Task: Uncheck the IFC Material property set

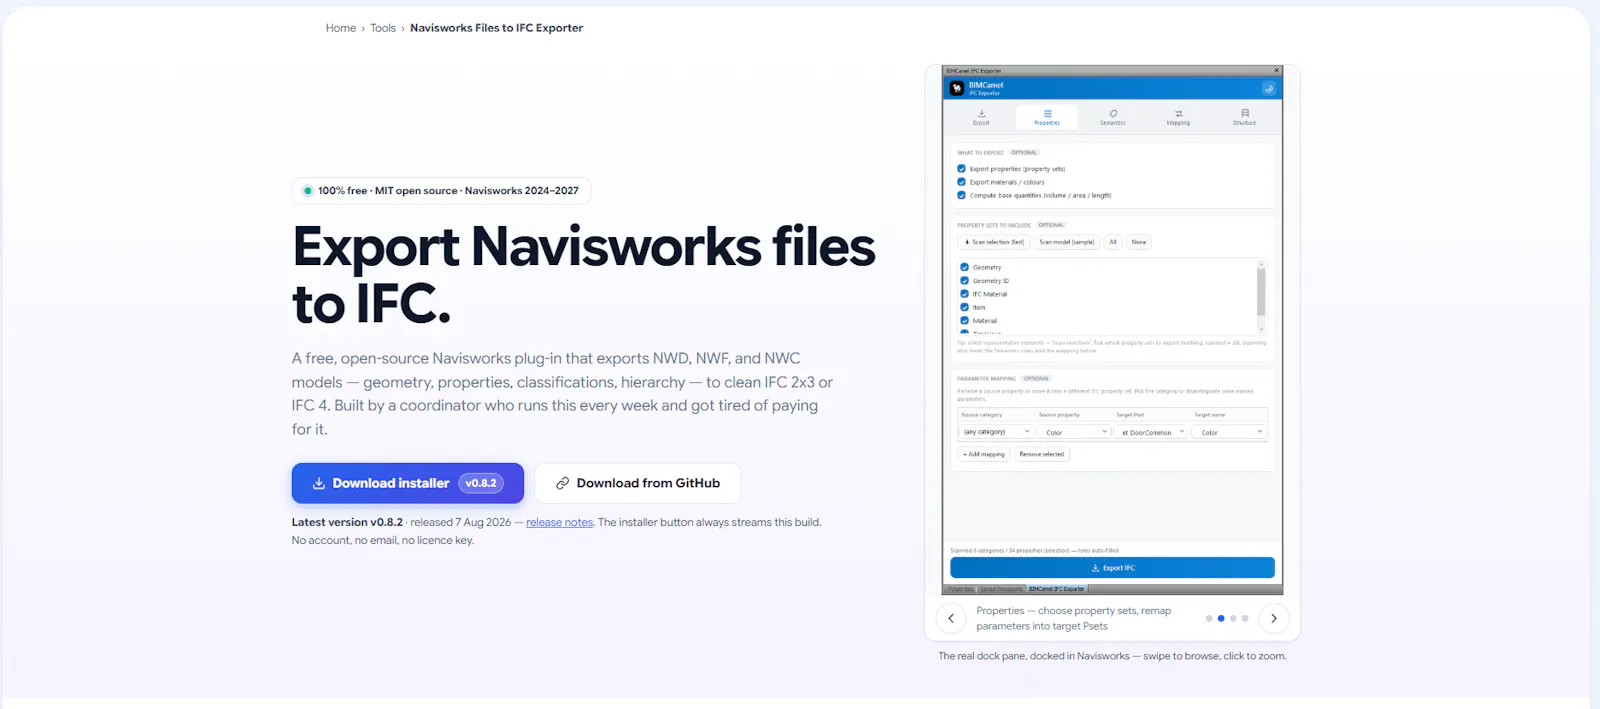Action: (x=965, y=294)
